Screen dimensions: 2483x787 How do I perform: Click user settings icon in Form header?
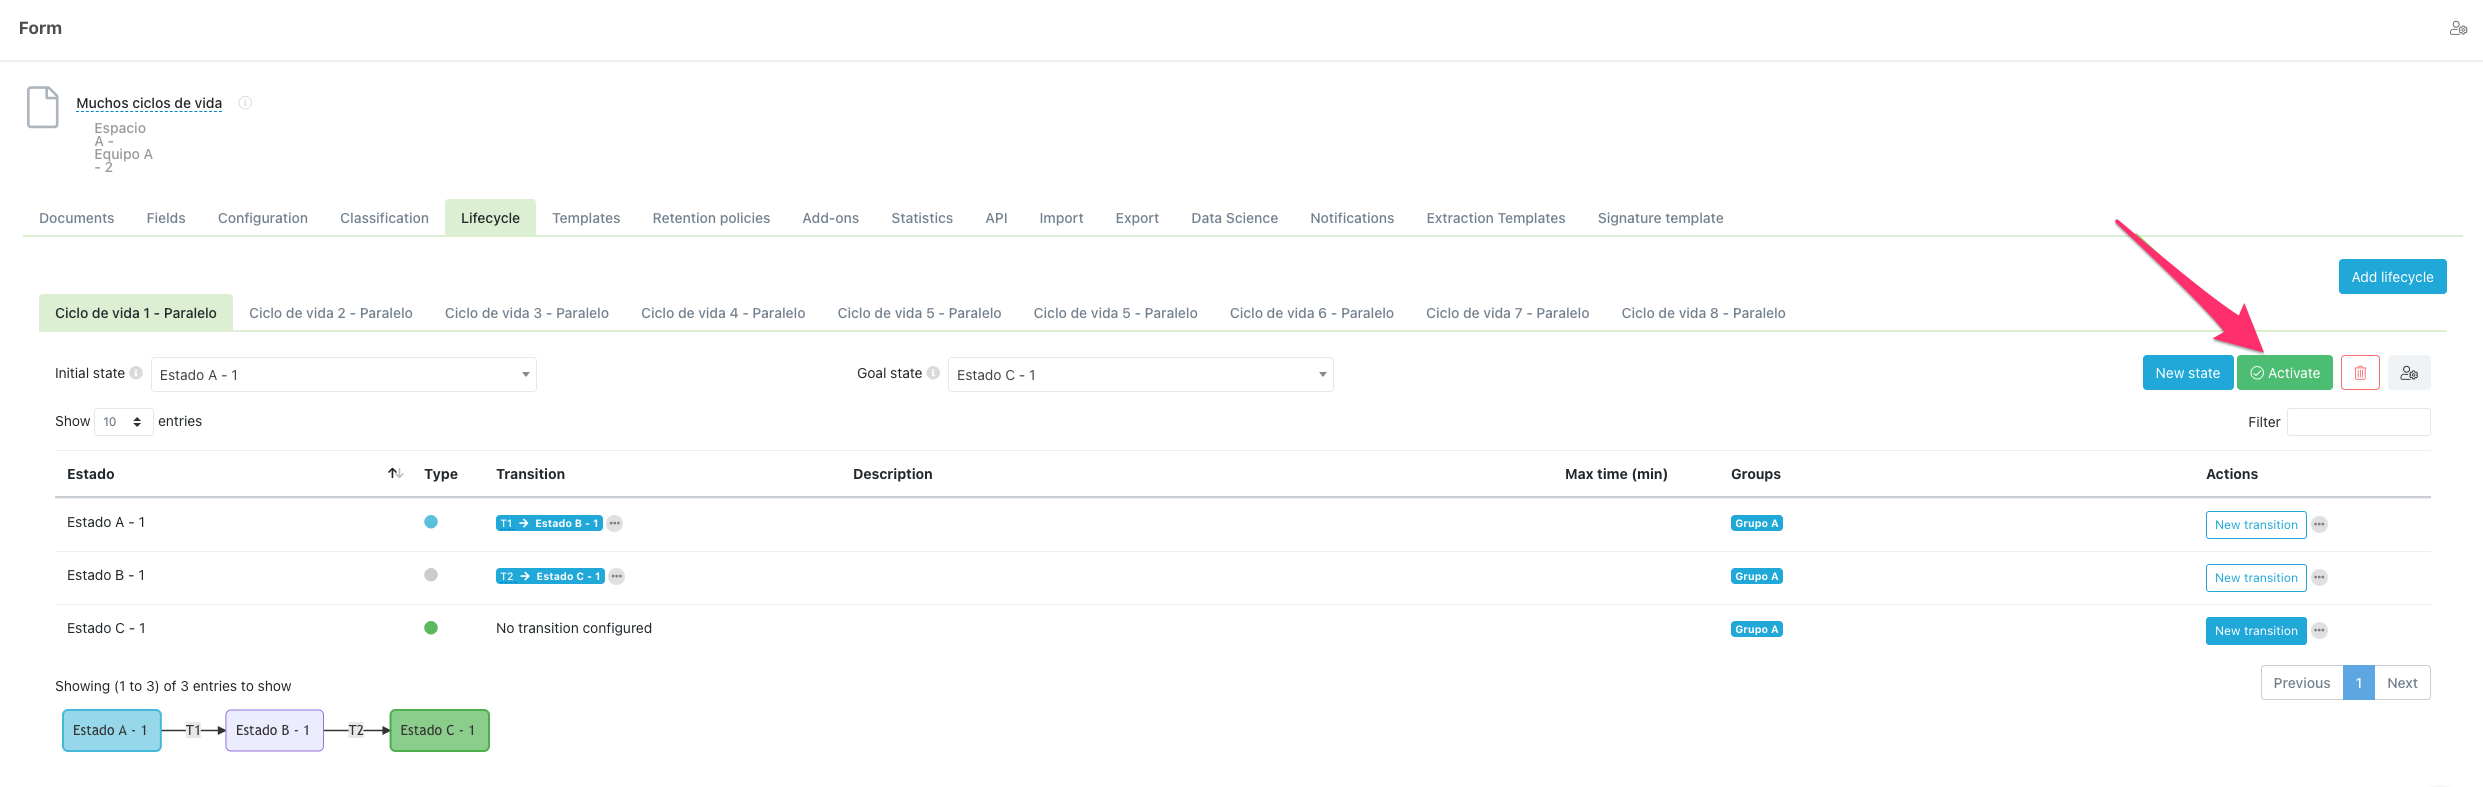[2458, 28]
